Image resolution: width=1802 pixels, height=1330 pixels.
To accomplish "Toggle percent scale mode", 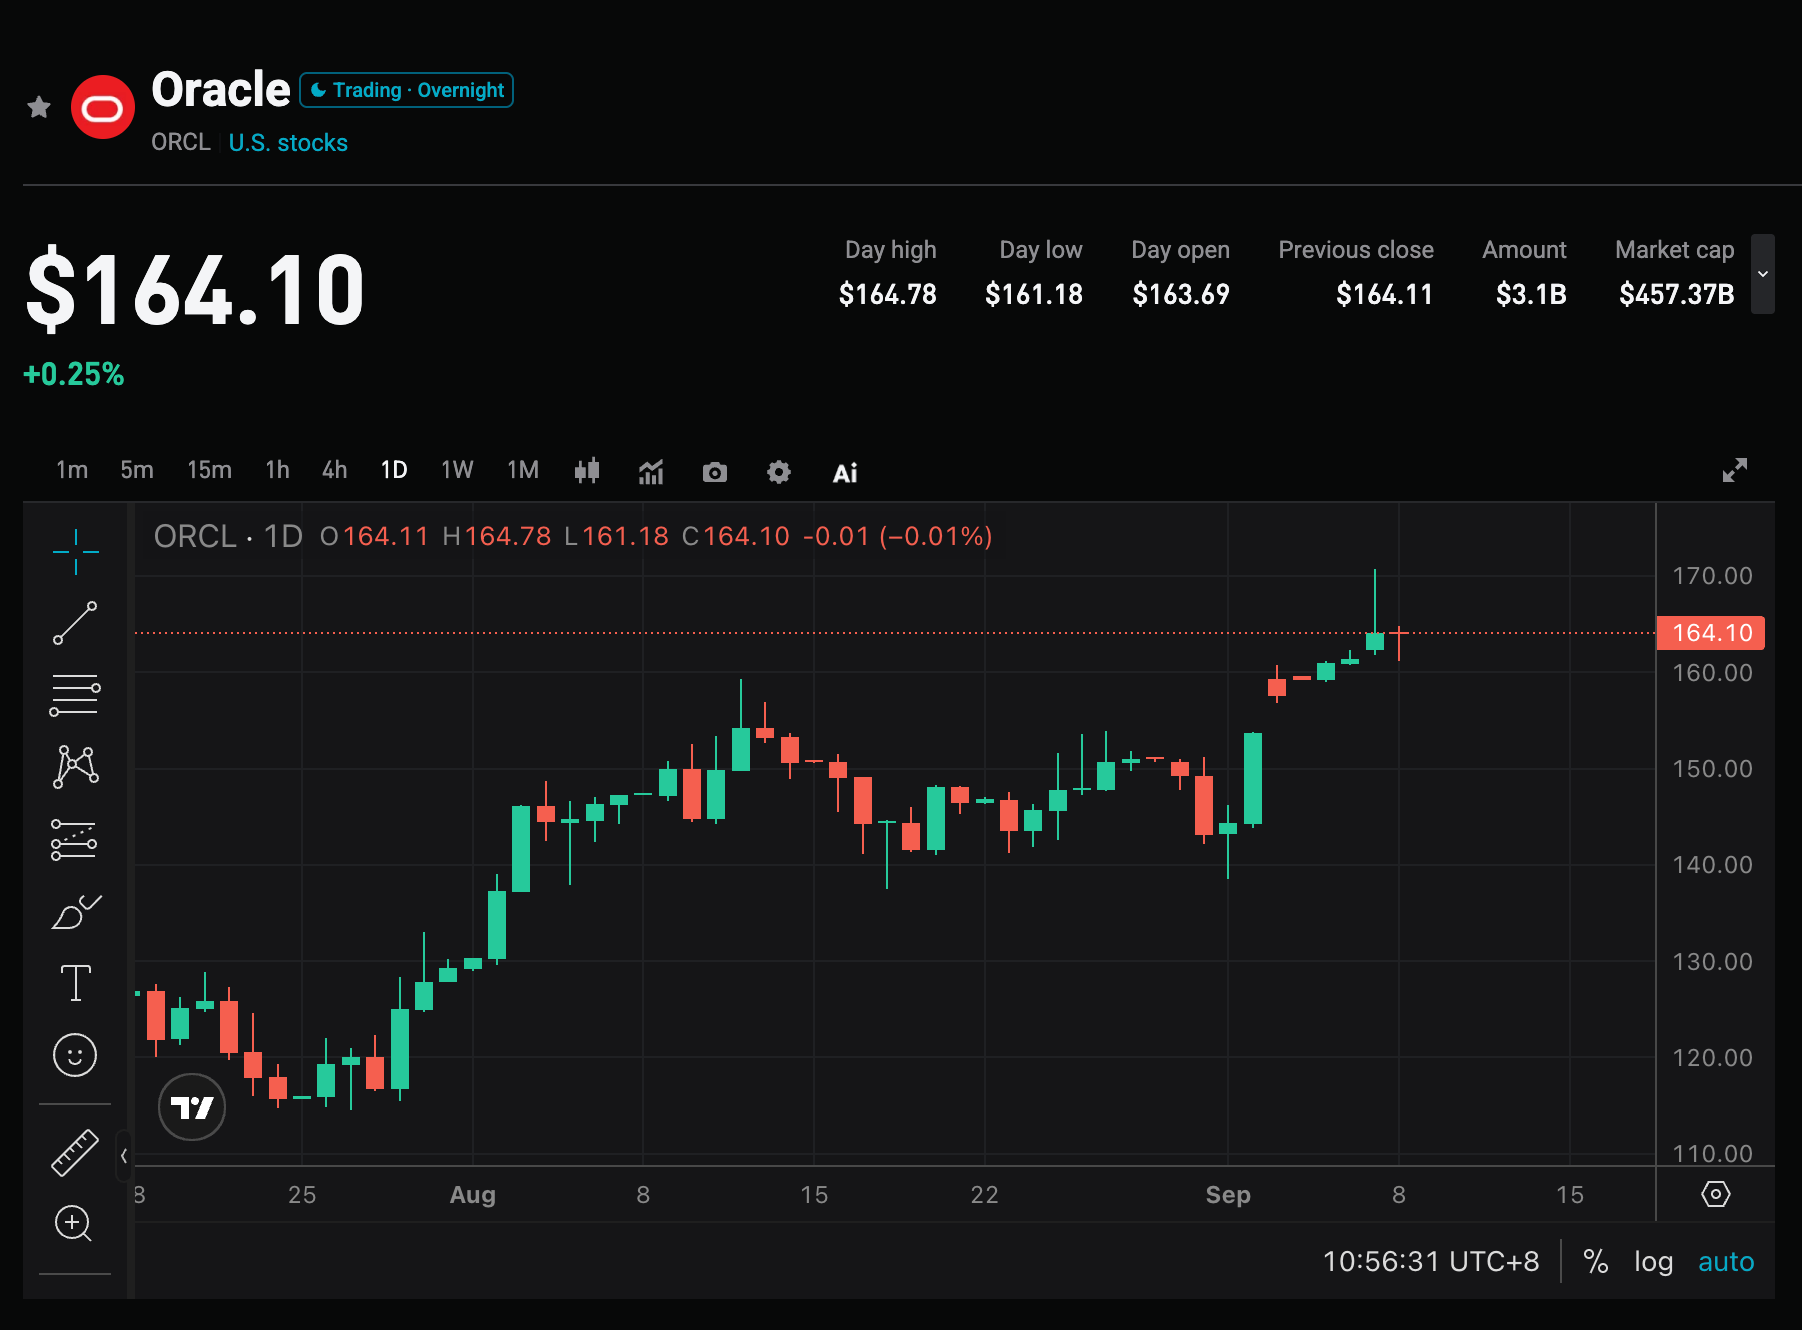I will [1596, 1262].
